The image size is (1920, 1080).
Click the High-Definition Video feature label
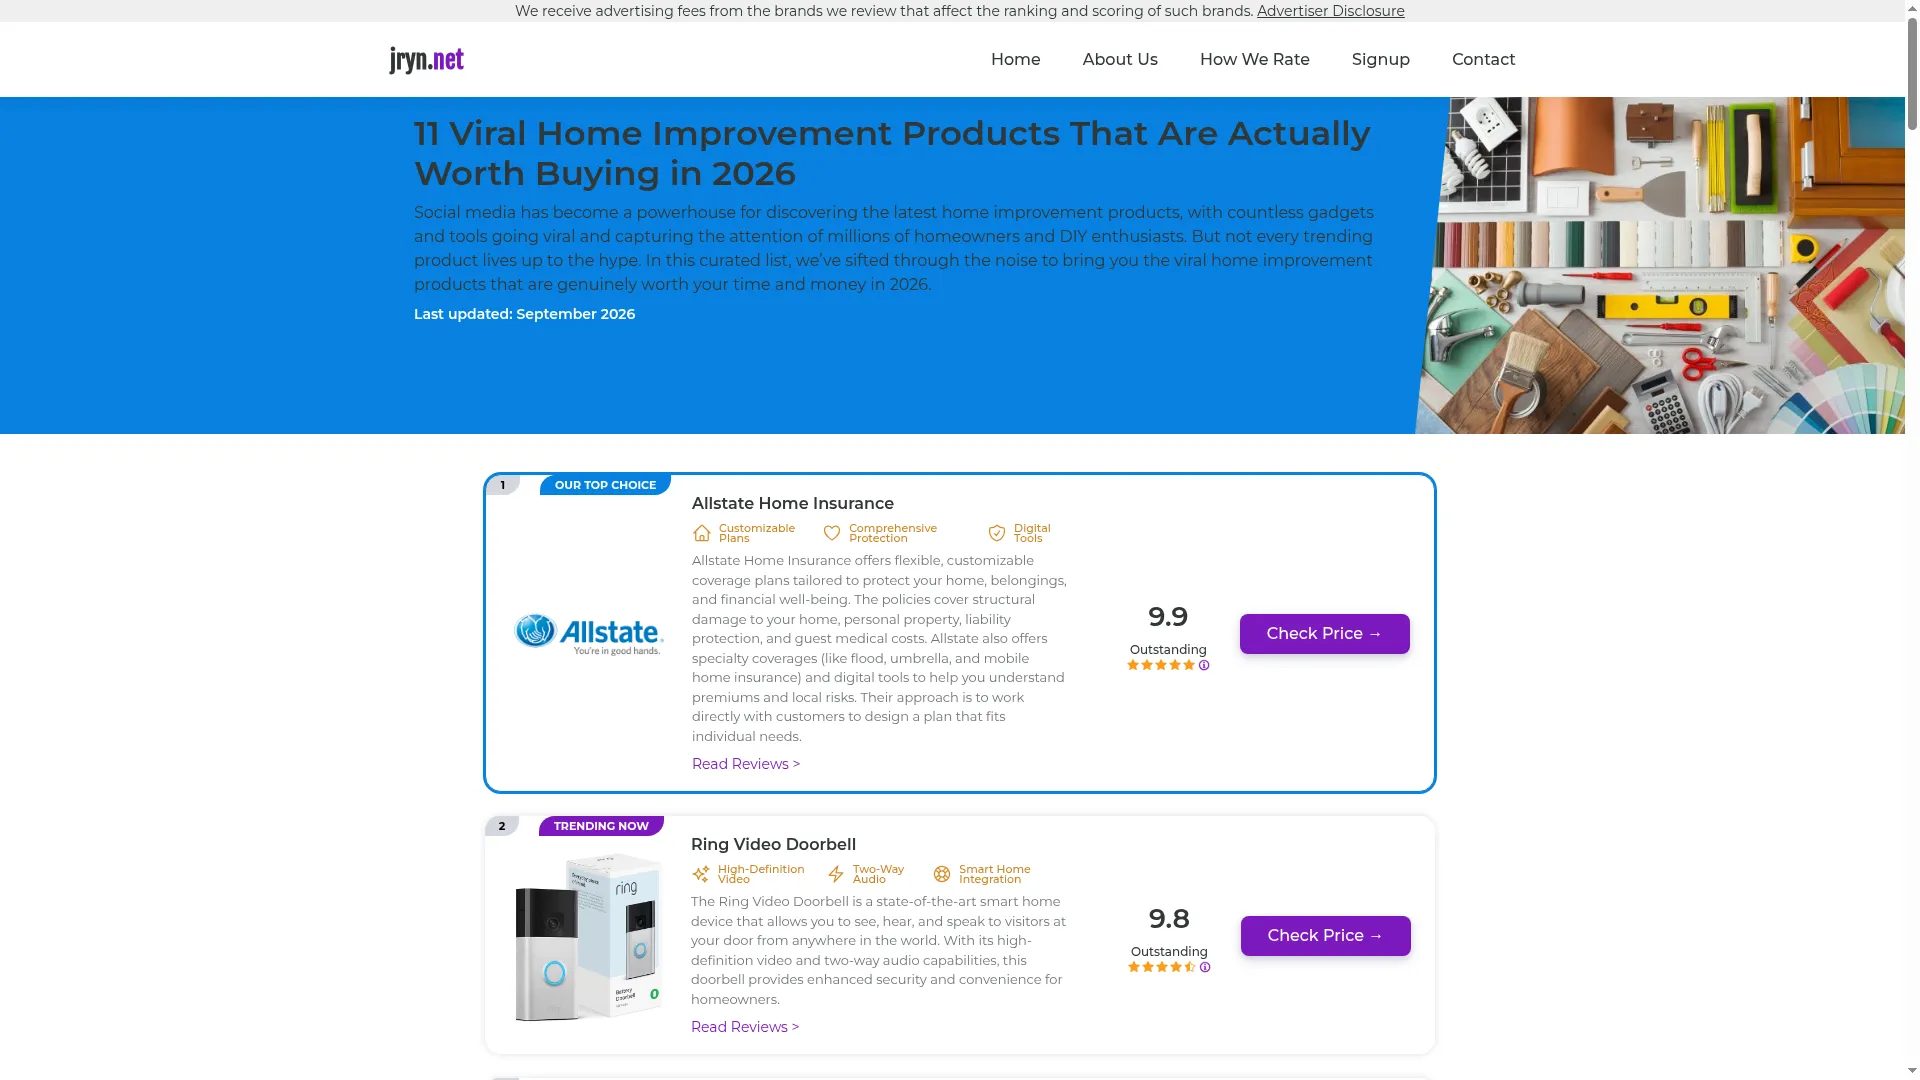click(x=761, y=874)
